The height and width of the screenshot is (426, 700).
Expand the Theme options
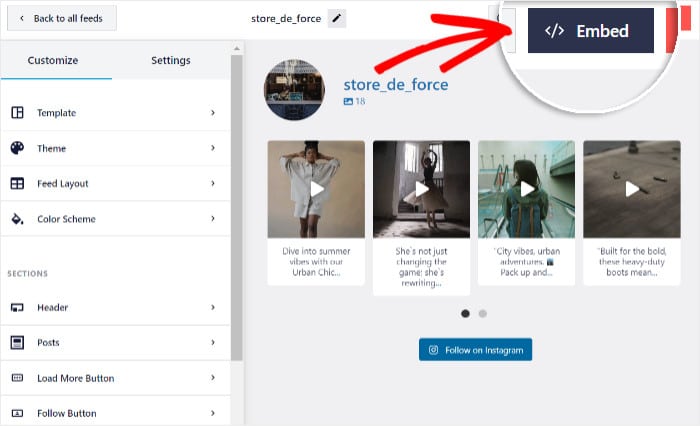[213, 148]
